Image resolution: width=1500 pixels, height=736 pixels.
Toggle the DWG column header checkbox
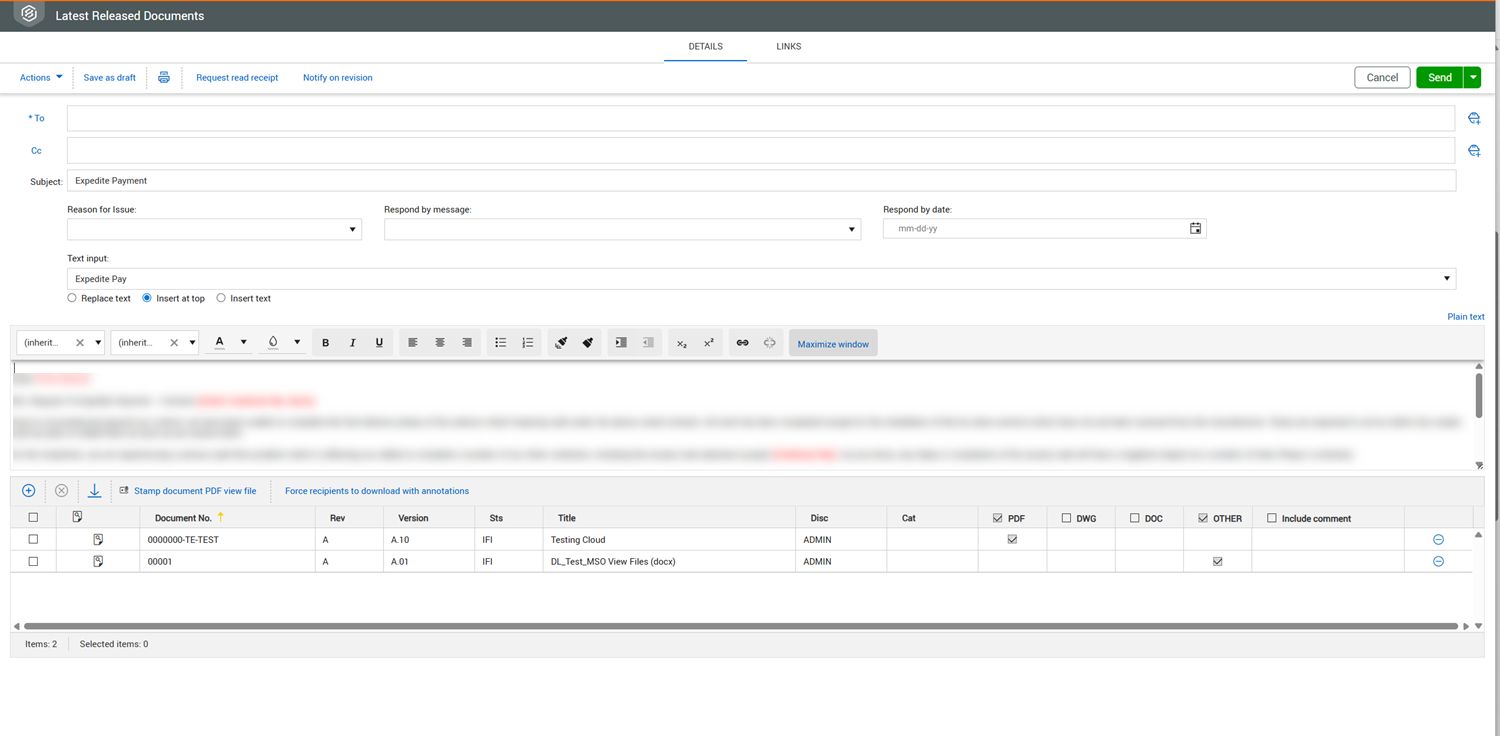(1066, 518)
